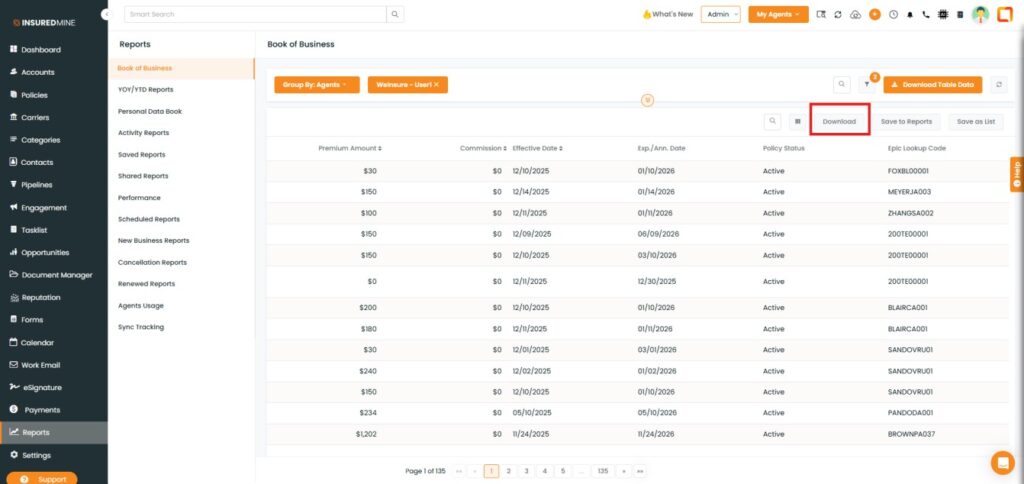Open the Group By: Agents dropdown
1024x484 pixels.
tap(314, 85)
